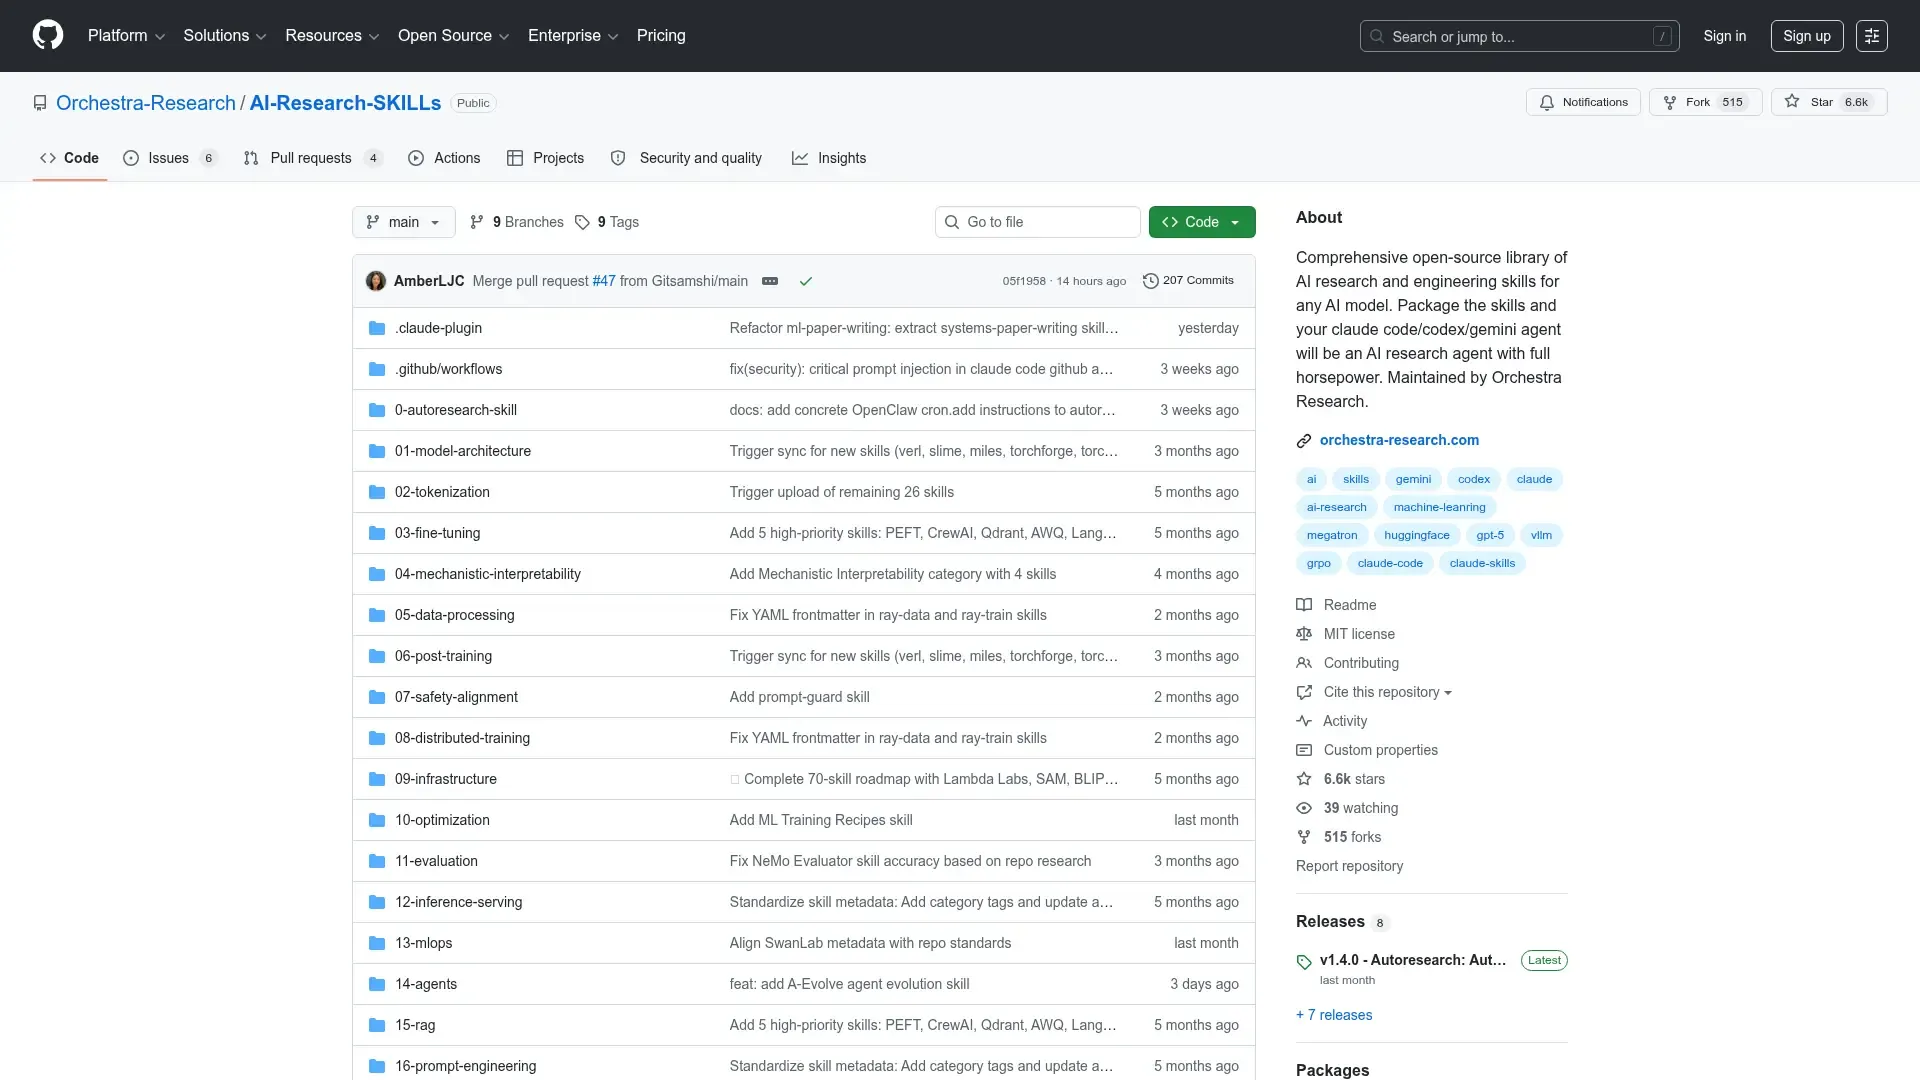
Task: Switch to the Pull requests tab
Action: [310, 158]
